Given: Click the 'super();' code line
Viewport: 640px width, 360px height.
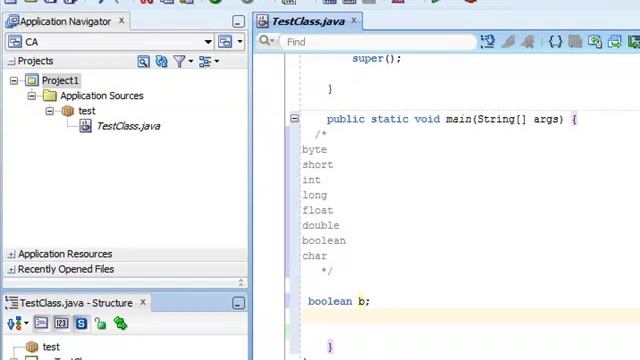Looking at the screenshot, I should [377, 58].
